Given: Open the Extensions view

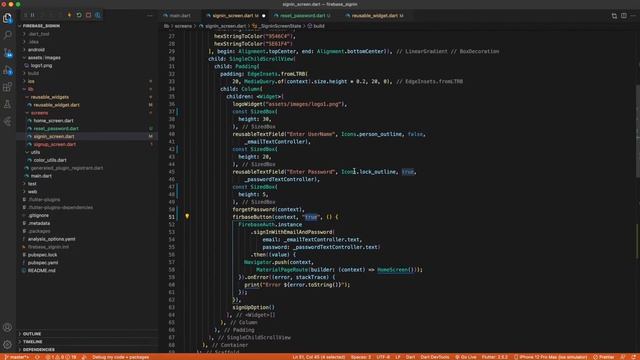Looking at the screenshot, I should (7, 87).
